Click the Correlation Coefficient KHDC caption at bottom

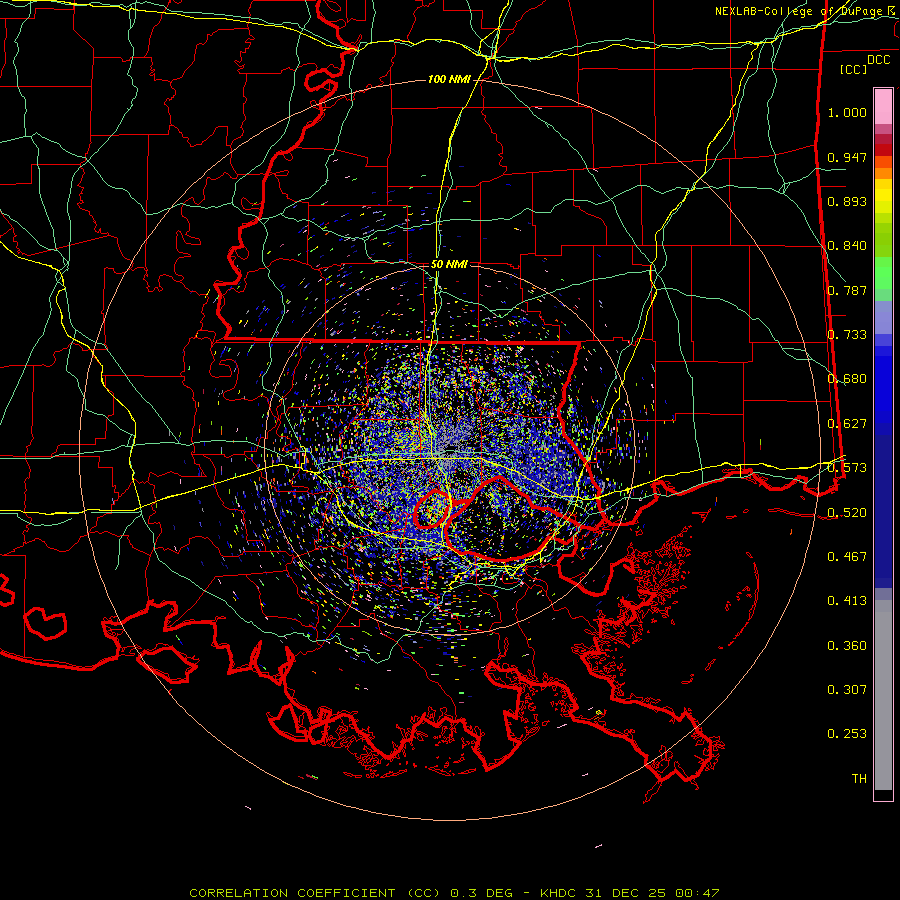(x=454, y=893)
